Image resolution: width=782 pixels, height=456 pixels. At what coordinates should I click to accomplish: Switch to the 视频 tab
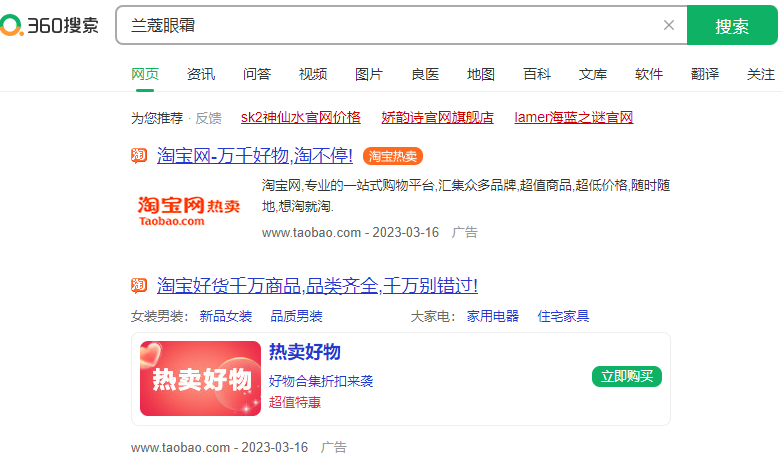(313, 74)
